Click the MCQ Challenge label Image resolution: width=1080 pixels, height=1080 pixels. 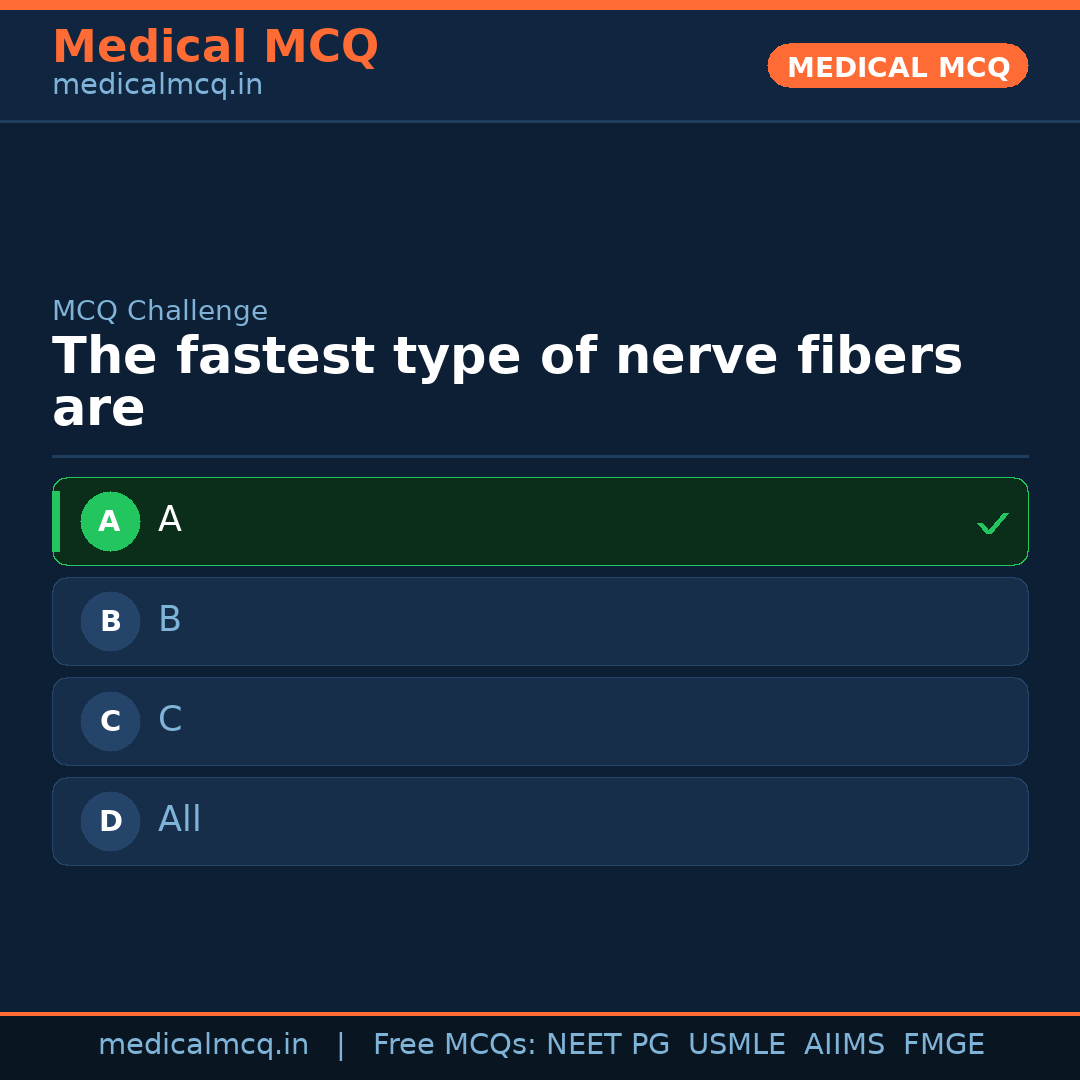coord(160,311)
